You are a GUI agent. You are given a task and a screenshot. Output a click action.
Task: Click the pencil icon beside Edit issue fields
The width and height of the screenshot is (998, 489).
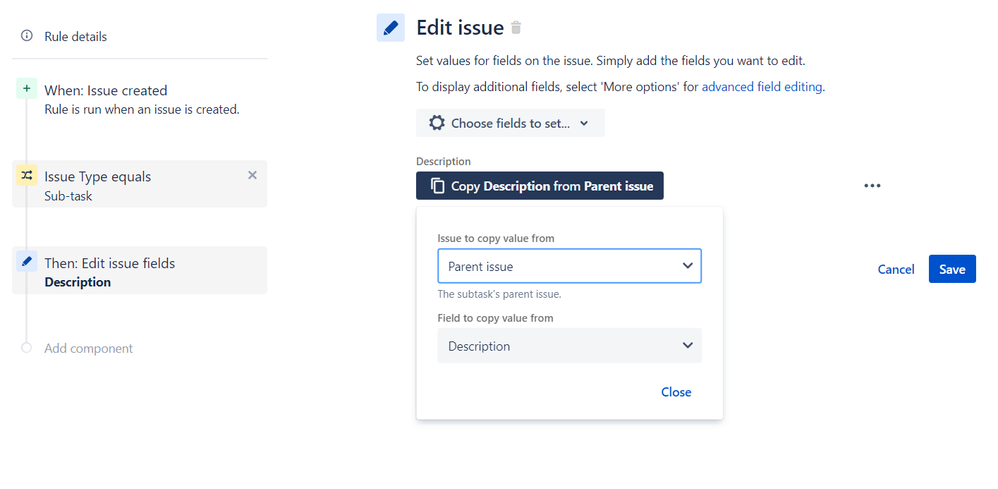[x=26, y=261]
